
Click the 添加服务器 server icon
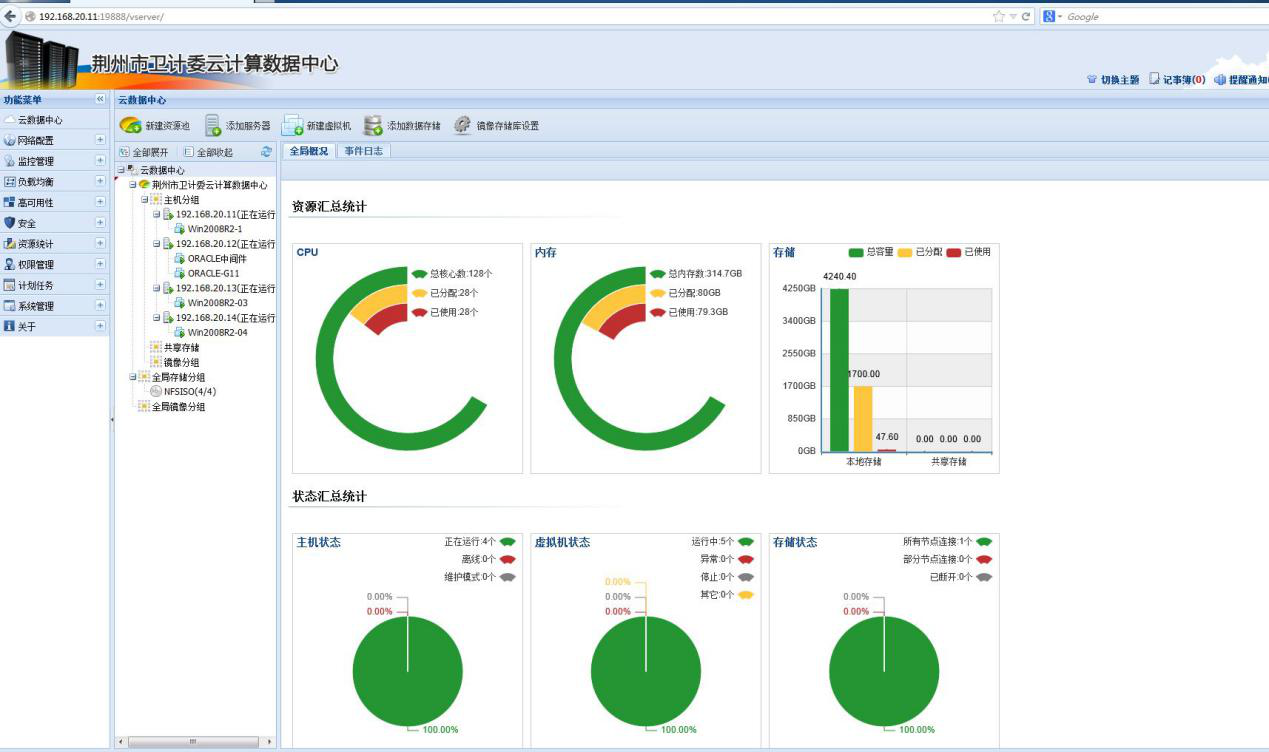coord(213,126)
